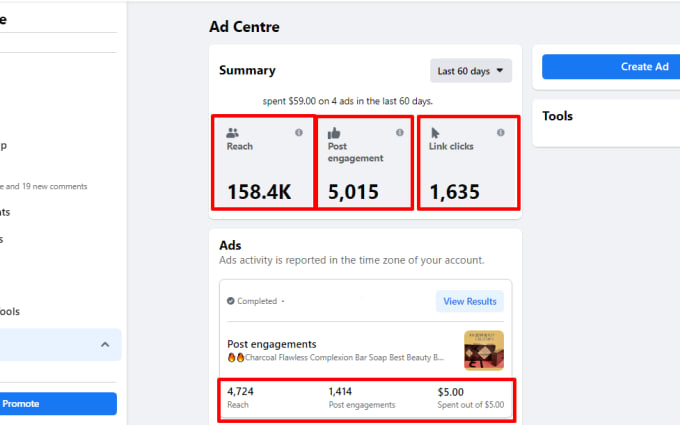Image resolution: width=680 pixels, height=425 pixels.
Task: Click the Completed status checkmark icon
Action: pos(231,301)
